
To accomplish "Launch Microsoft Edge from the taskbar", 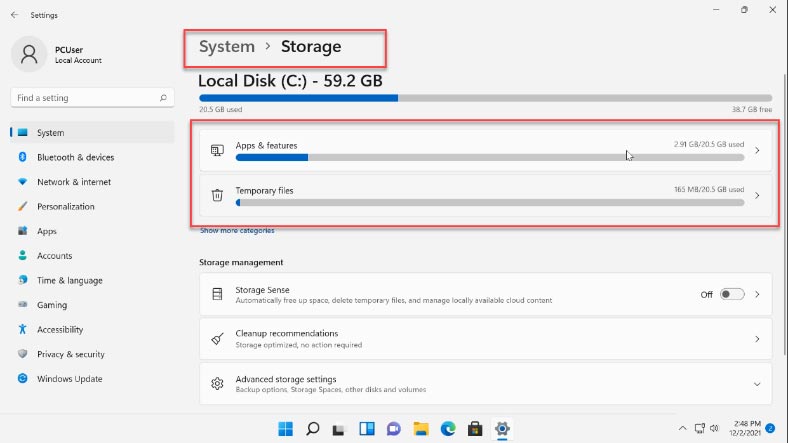I will 448,428.
